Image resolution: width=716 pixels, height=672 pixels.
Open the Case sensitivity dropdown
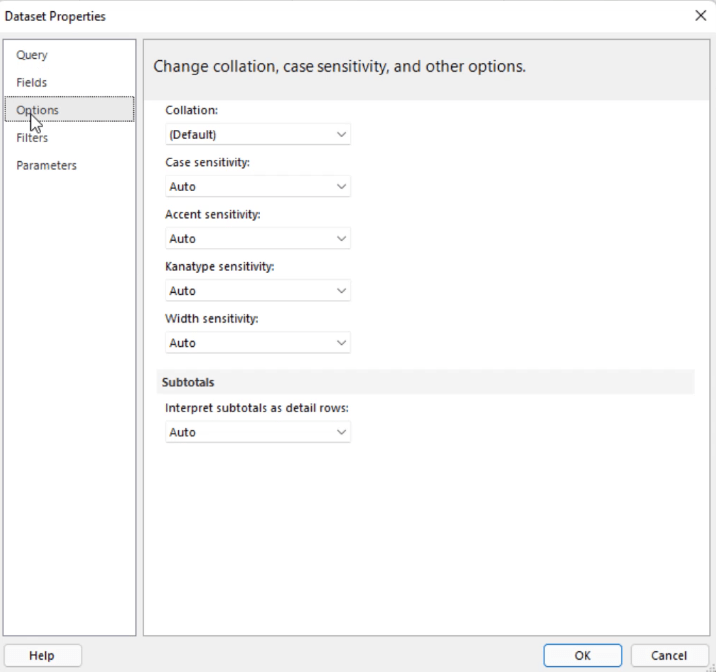[x=258, y=187]
